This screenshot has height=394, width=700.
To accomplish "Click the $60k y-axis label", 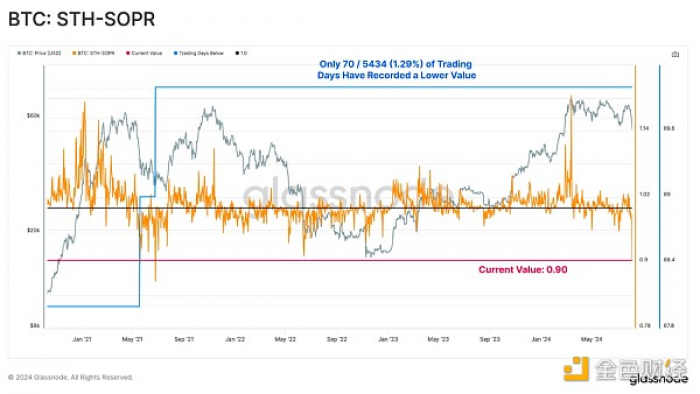I will tap(33, 116).
